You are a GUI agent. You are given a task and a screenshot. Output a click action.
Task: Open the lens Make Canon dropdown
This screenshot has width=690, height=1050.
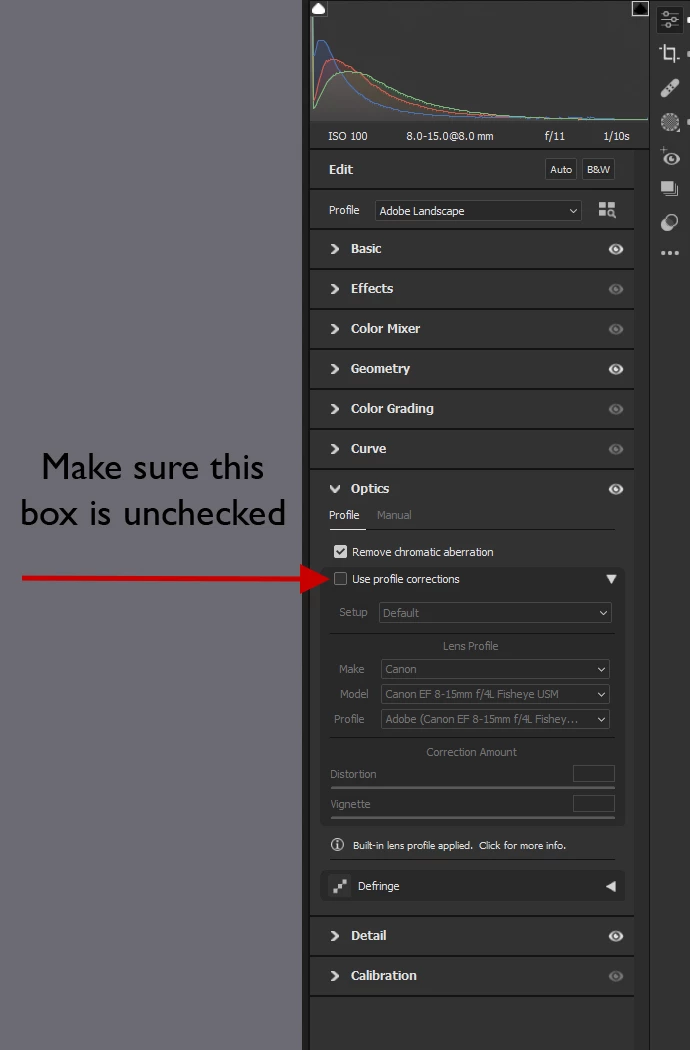click(x=495, y=669)
